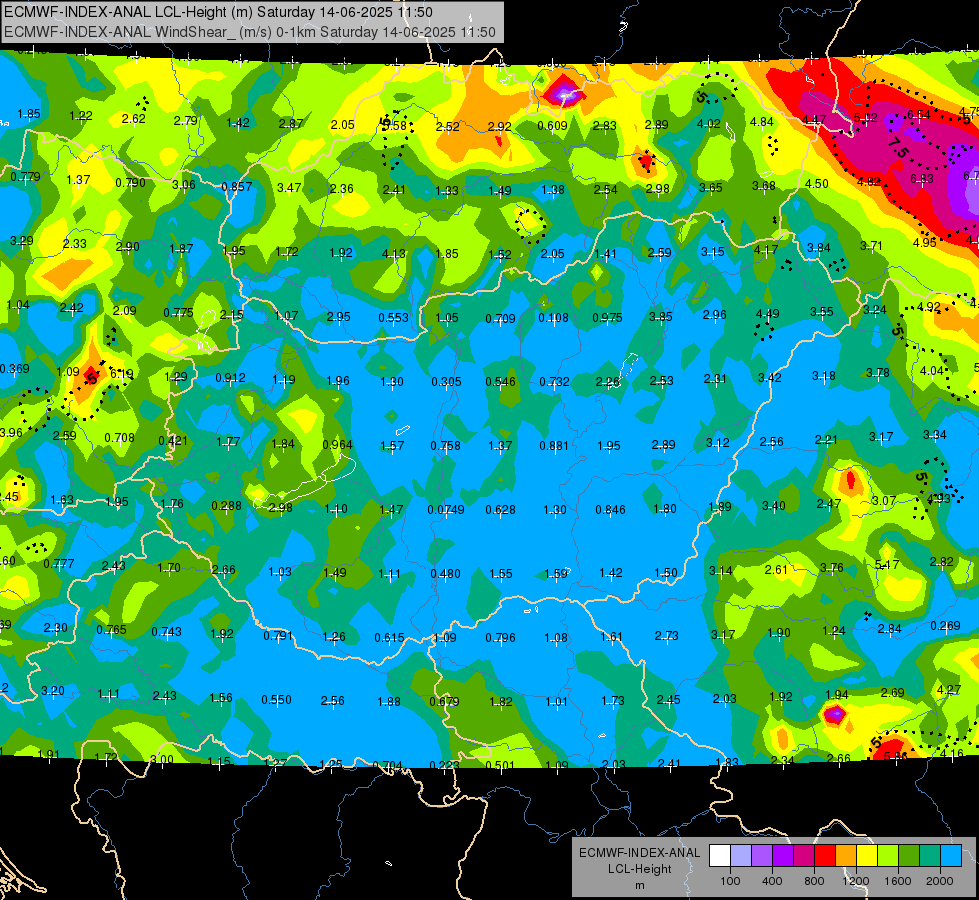
Task: Click the lime green legend swatch
Action: pyautogui.click(x=888, y=855)
